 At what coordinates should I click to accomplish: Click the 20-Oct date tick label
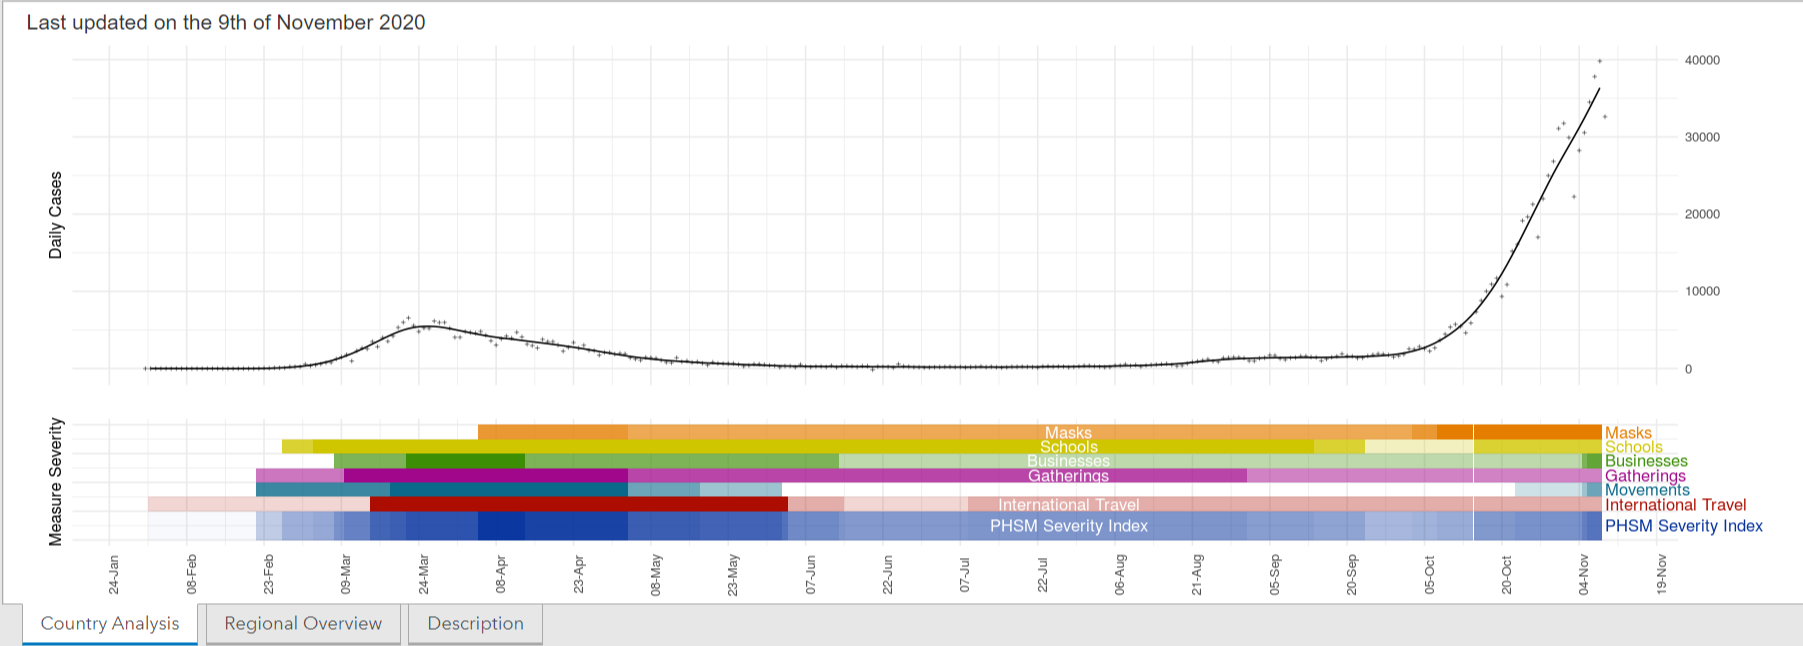coord(1505,574)
